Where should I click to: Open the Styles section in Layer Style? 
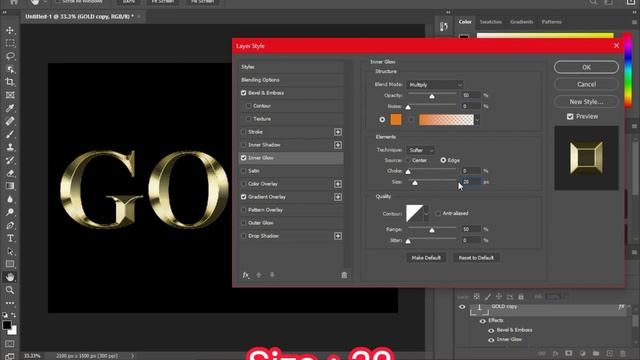[x=291, y=67]
